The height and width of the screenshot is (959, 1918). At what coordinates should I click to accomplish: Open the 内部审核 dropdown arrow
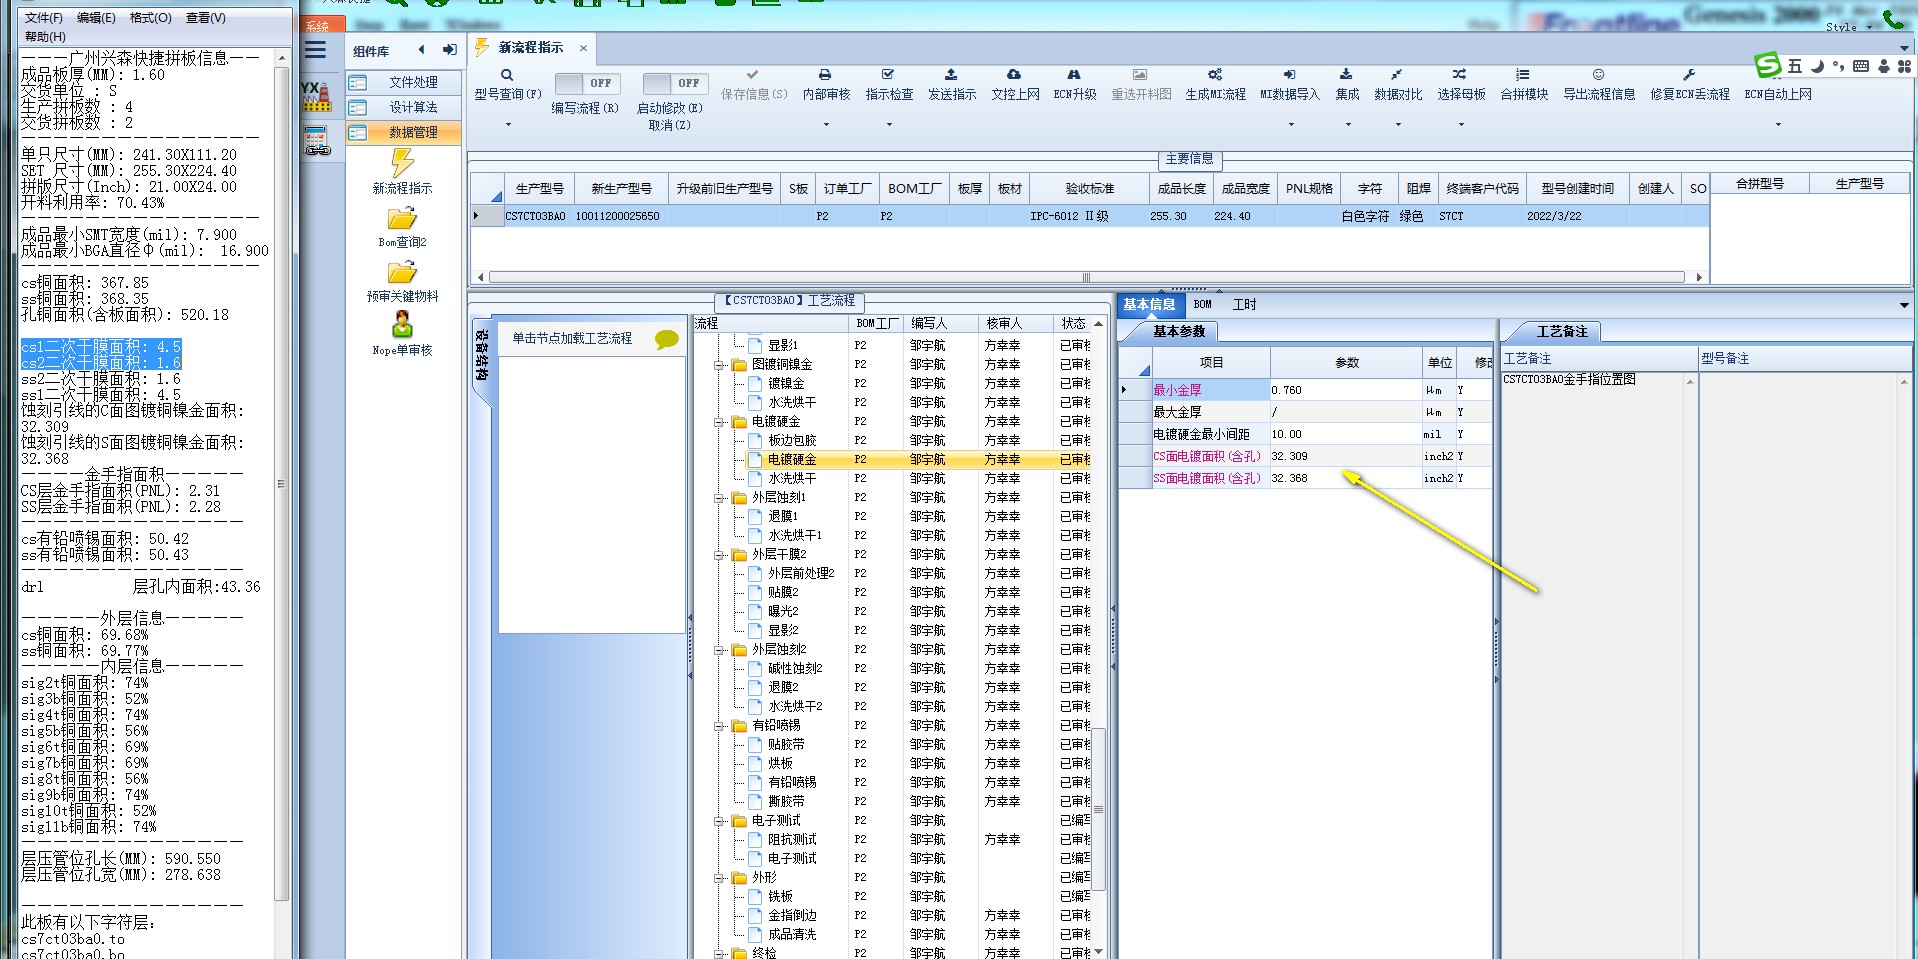point(826,125)
